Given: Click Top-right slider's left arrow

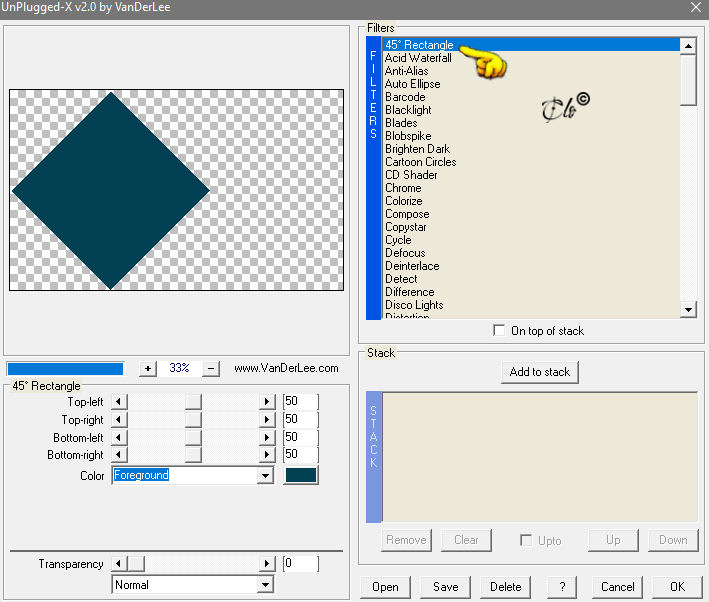Looking at the screenshot, I should click(x=119, y=420).
